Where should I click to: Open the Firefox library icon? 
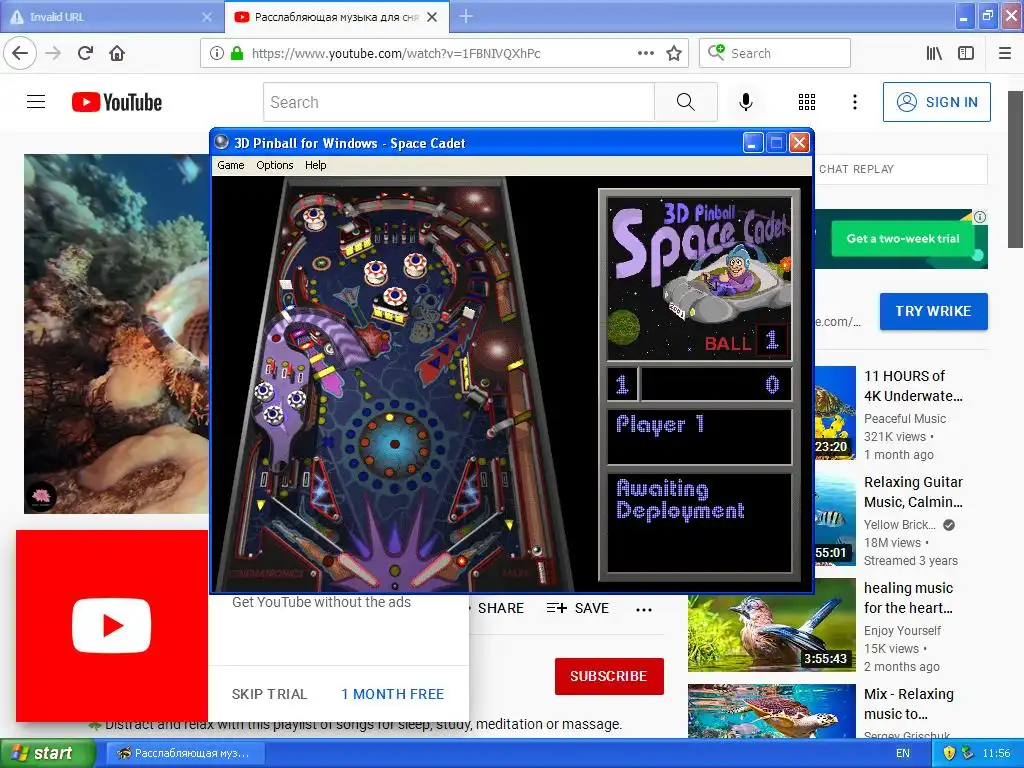click(934, 53)
